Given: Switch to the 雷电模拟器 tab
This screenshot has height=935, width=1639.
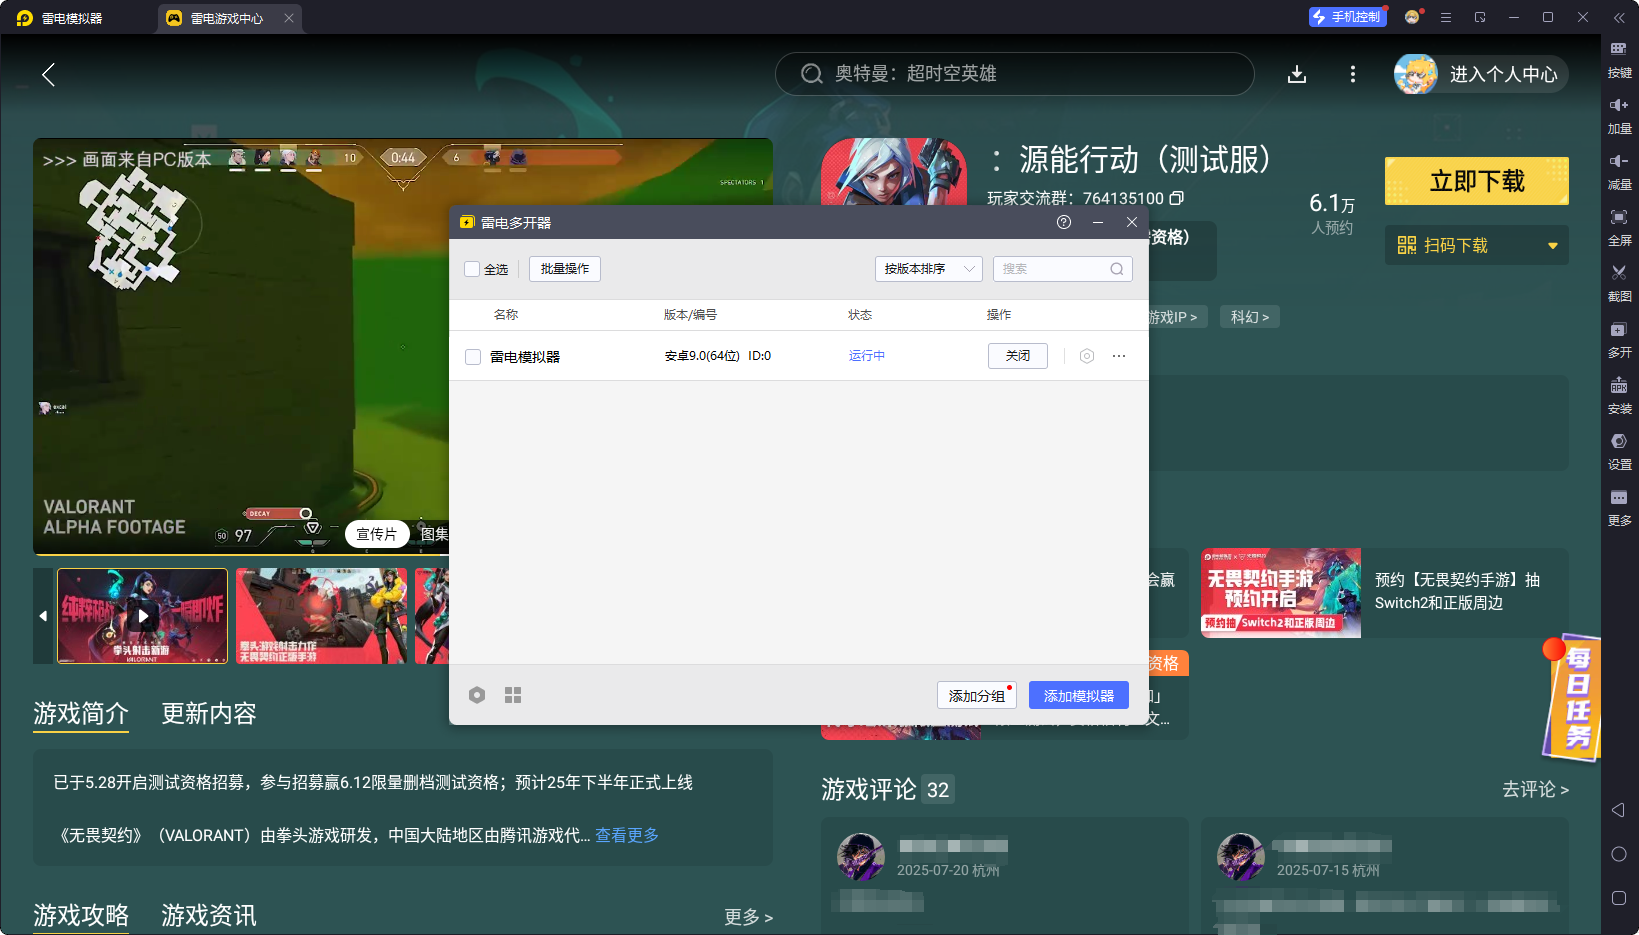Looking at the screenshot, I should click(x=72, y=18).
